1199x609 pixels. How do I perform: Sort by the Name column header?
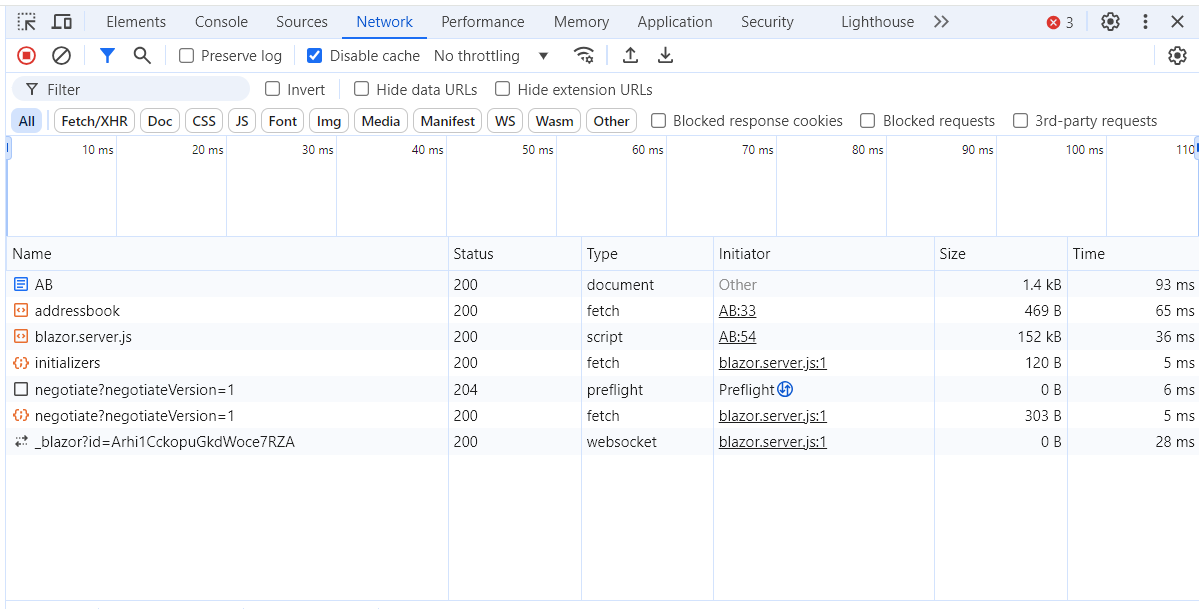tap(227, 254)
